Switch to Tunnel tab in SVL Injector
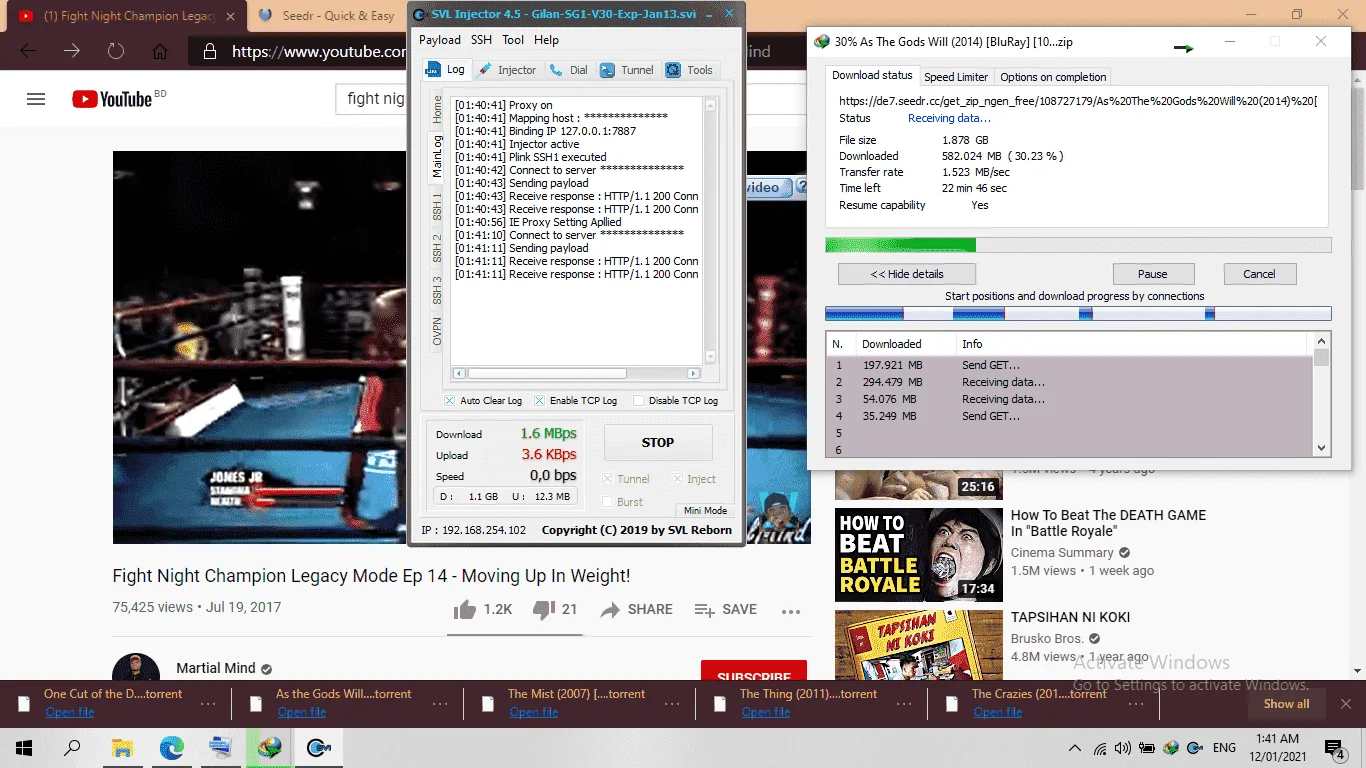This screenshot has height=768, width=1366. pyautogui.click(x=627, y=70)
